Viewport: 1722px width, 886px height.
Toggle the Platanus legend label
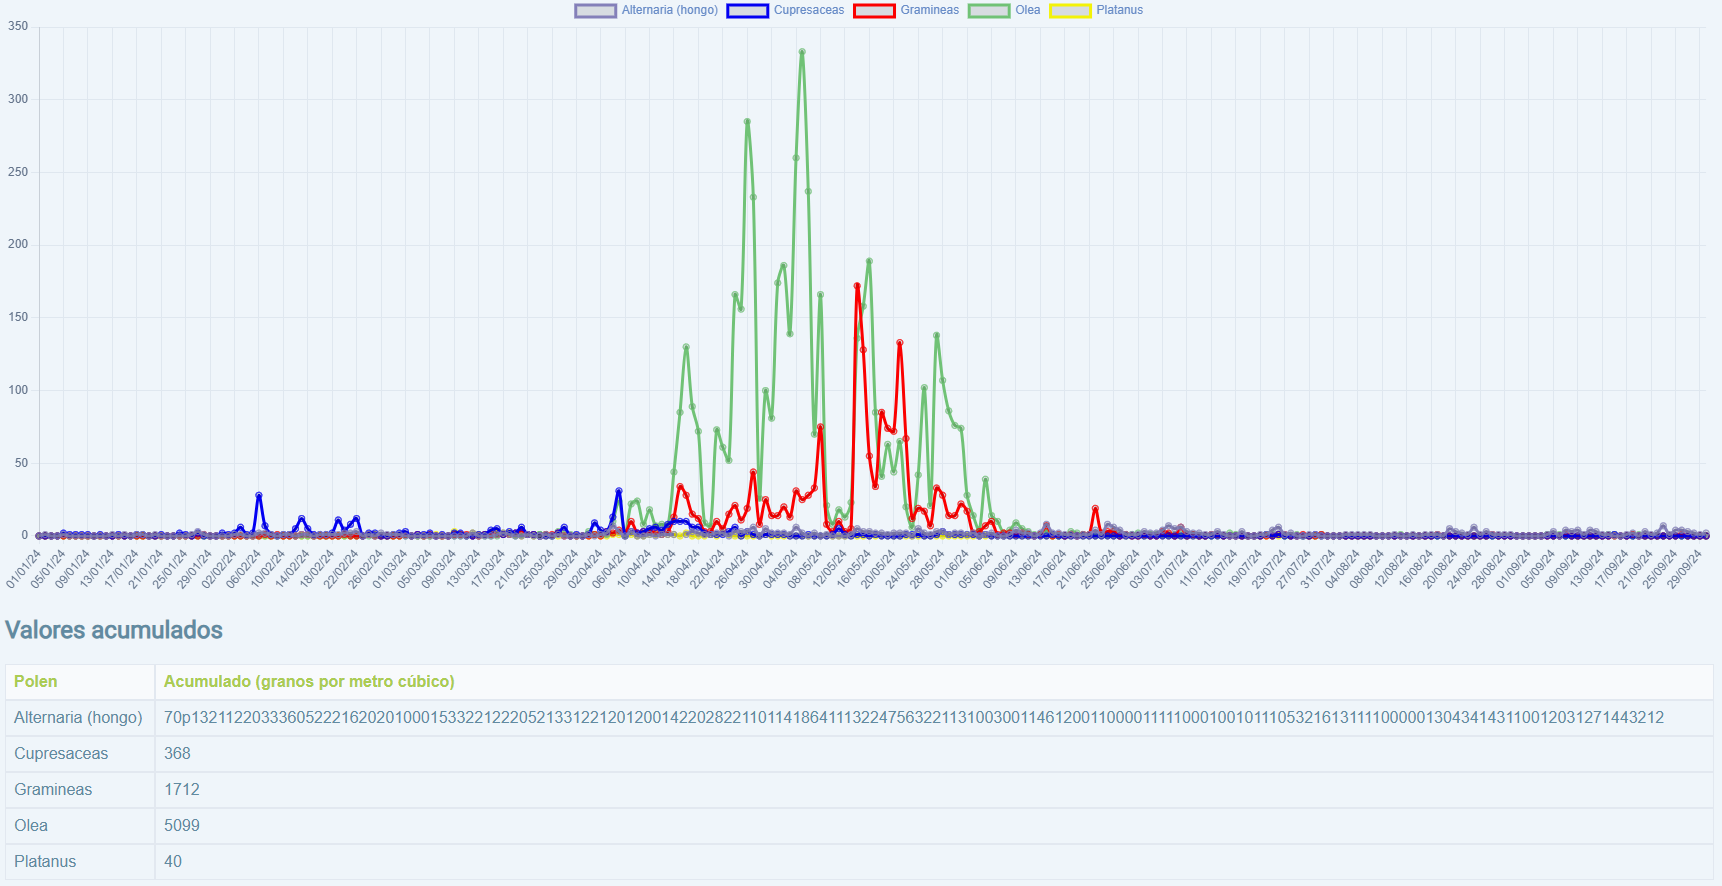tap(1119, 11)
